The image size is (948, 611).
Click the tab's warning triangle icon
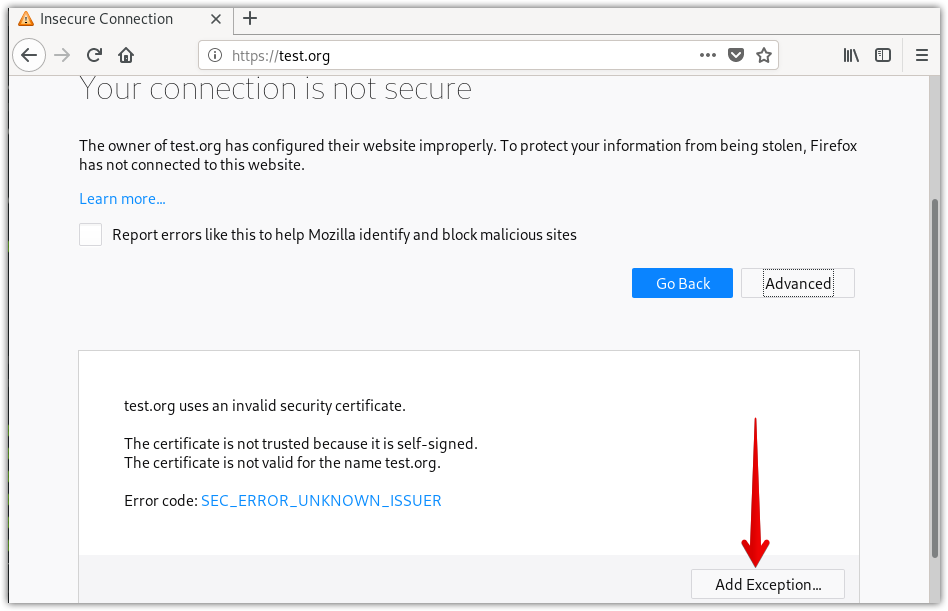(26, 19)
